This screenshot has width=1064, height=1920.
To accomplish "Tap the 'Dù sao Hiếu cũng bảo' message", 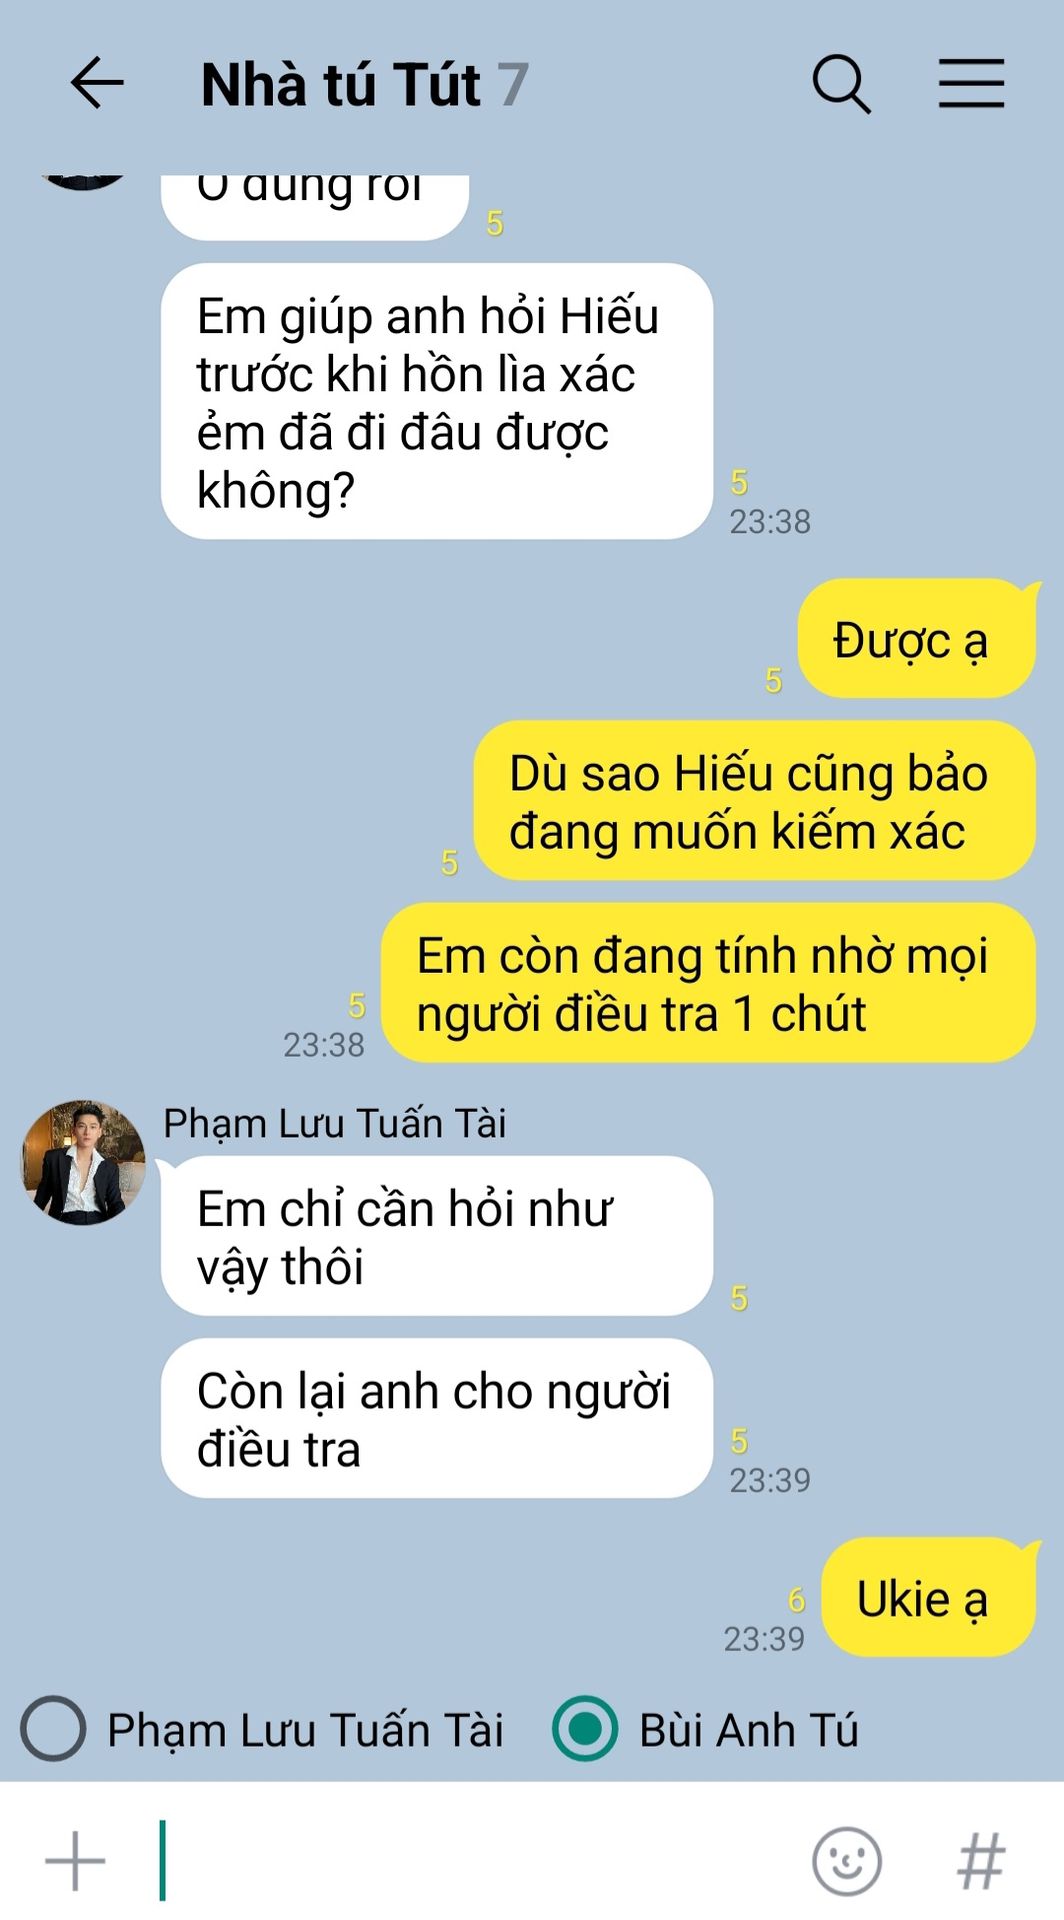I will point(754,801).
